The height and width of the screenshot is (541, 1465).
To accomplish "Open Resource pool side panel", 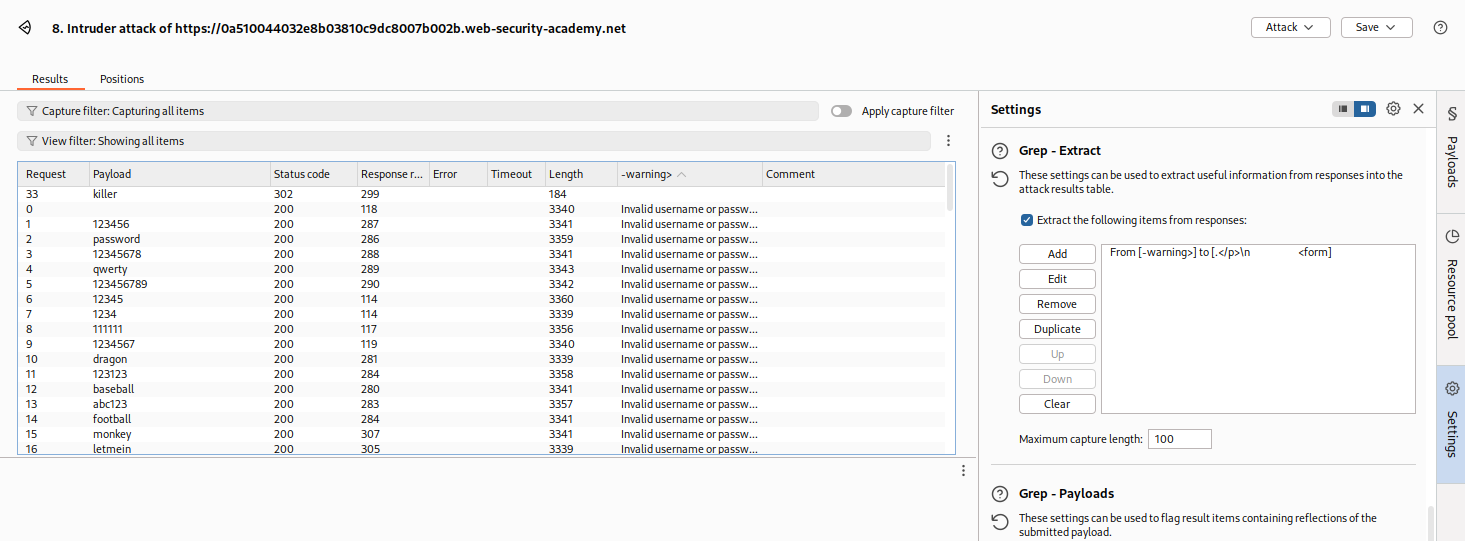I will click(x=1451, y=283).
